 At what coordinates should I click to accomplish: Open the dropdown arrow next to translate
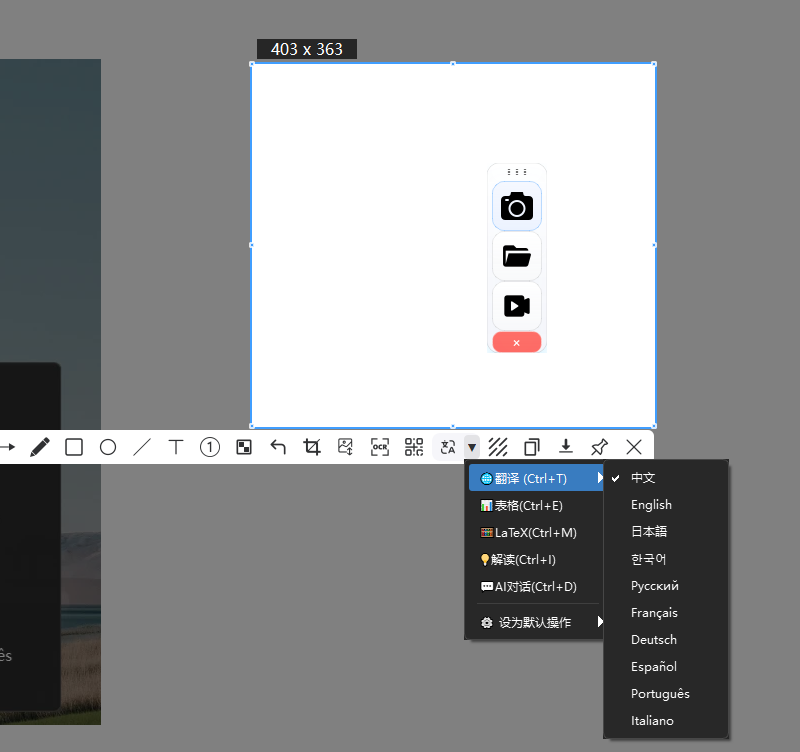tap(471, 447)
